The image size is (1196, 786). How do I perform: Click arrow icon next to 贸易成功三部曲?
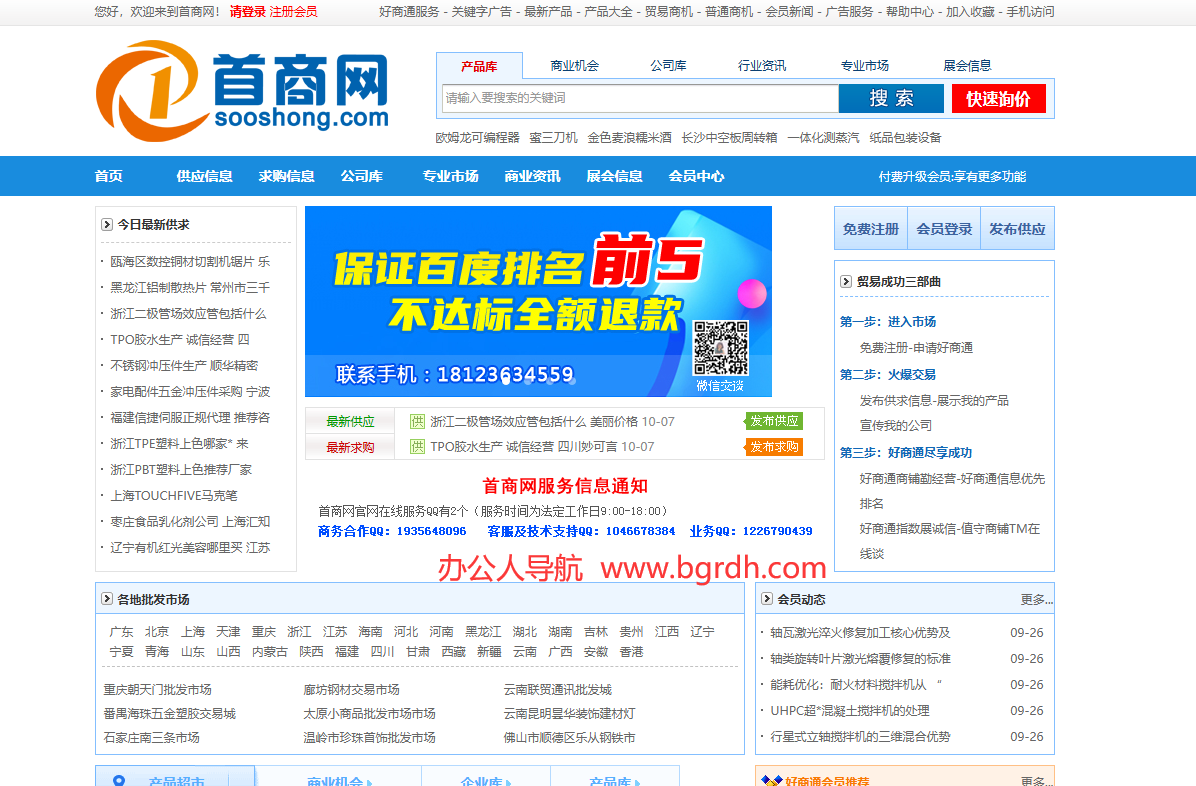pyautogui.click(x=846, y=282)
